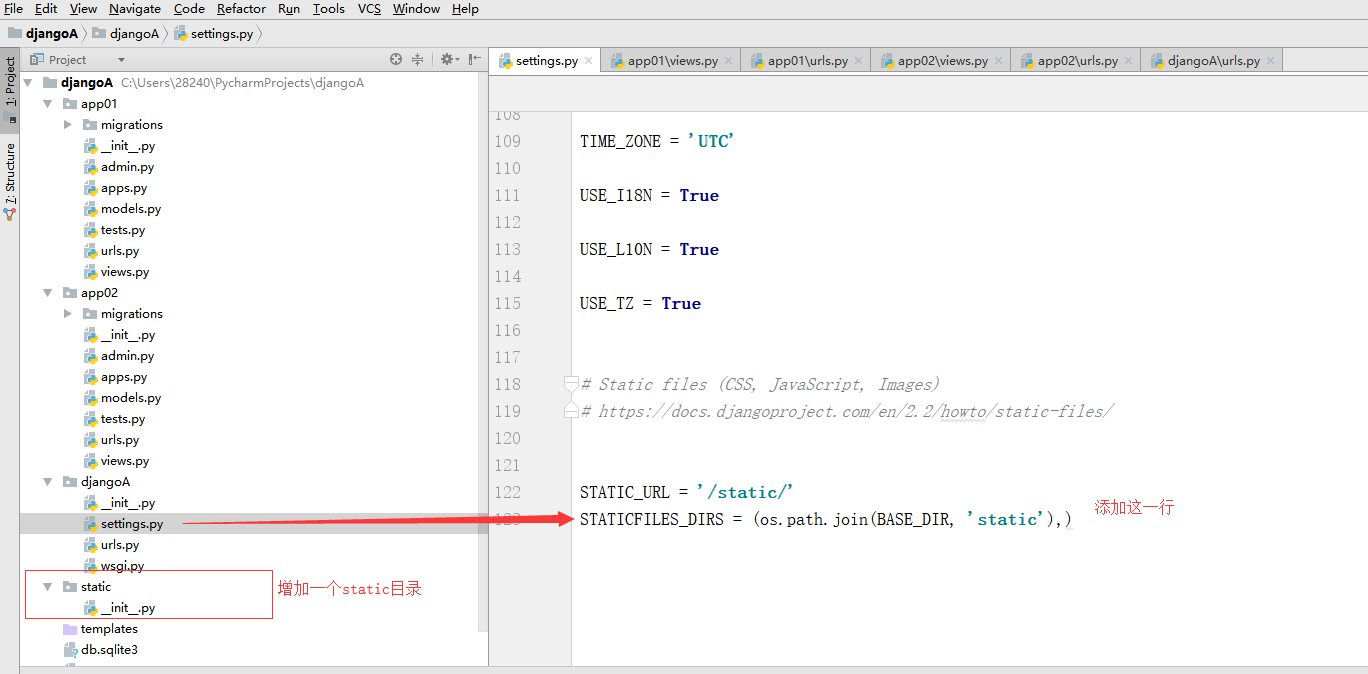1368x674 pixels.
Task: Switch to the app02\urls.py editor tab
Action: pyautogui.click(x=1076, y=60)
